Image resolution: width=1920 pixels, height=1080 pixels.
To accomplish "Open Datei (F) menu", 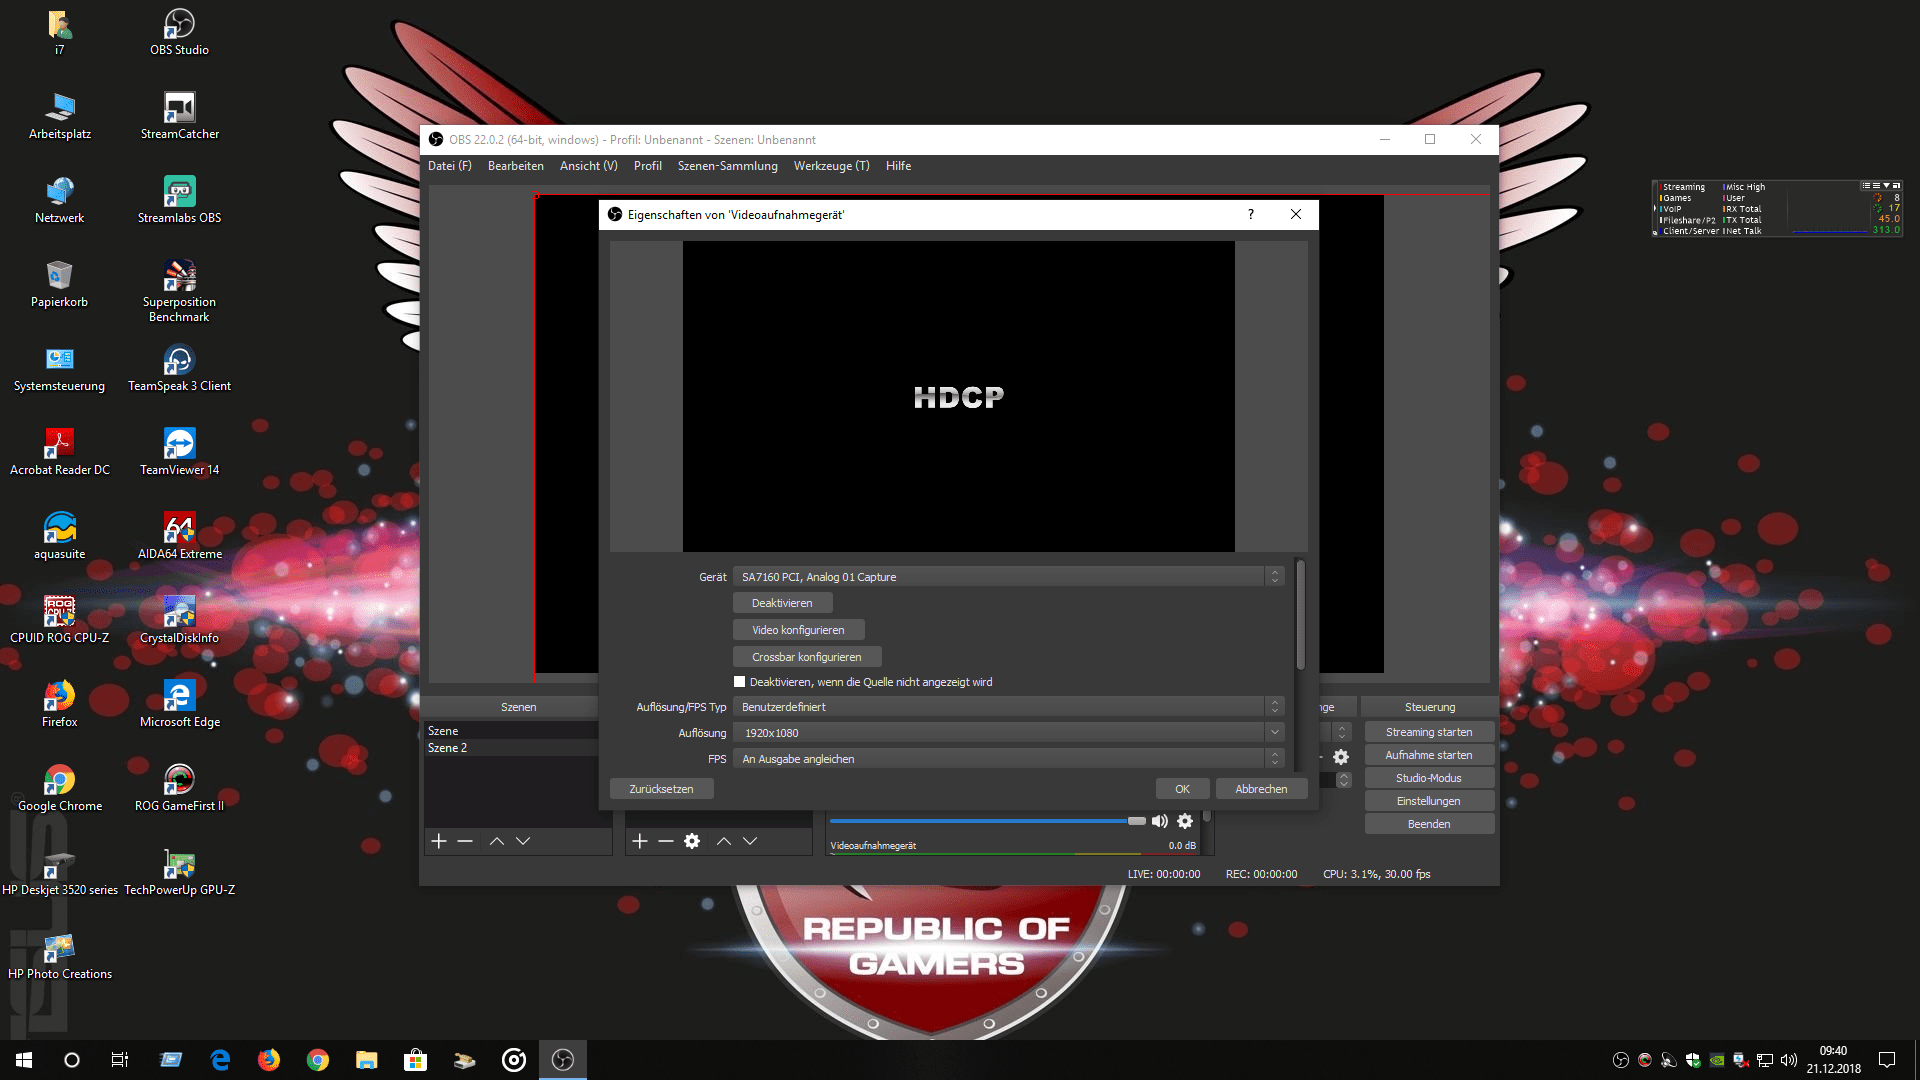I will click(450, 166).
